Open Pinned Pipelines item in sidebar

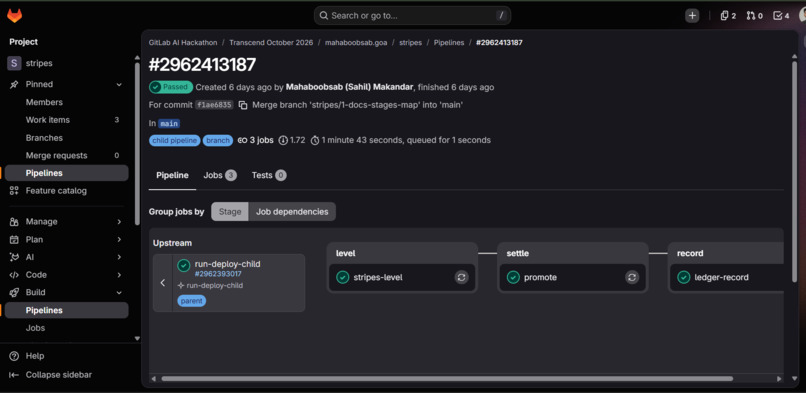(67, 173)
